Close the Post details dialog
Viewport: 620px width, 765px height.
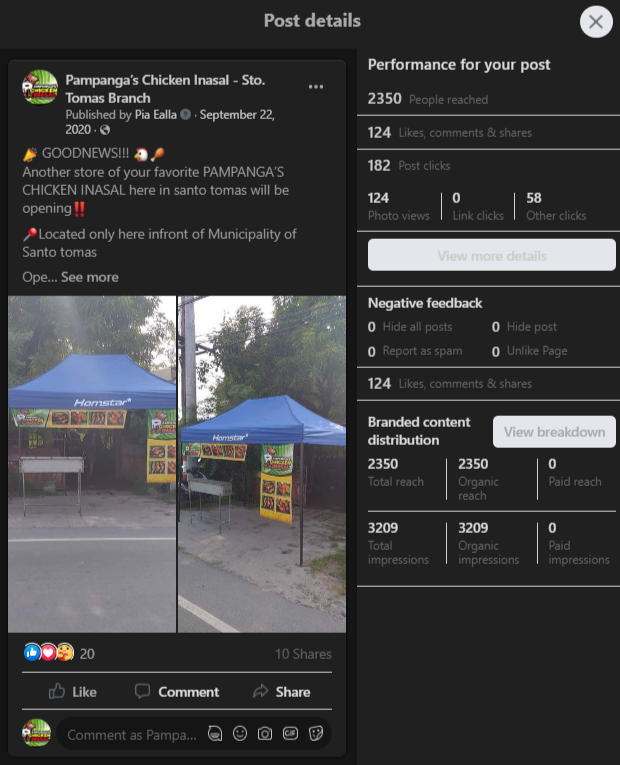596,22
